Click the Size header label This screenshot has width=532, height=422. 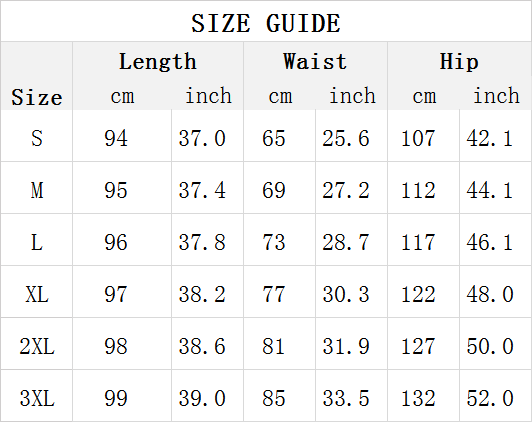[37, 97]
